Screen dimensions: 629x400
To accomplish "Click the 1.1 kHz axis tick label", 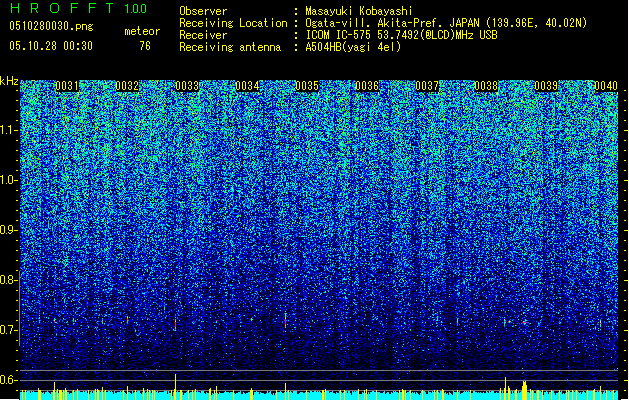I will point(8,130).
